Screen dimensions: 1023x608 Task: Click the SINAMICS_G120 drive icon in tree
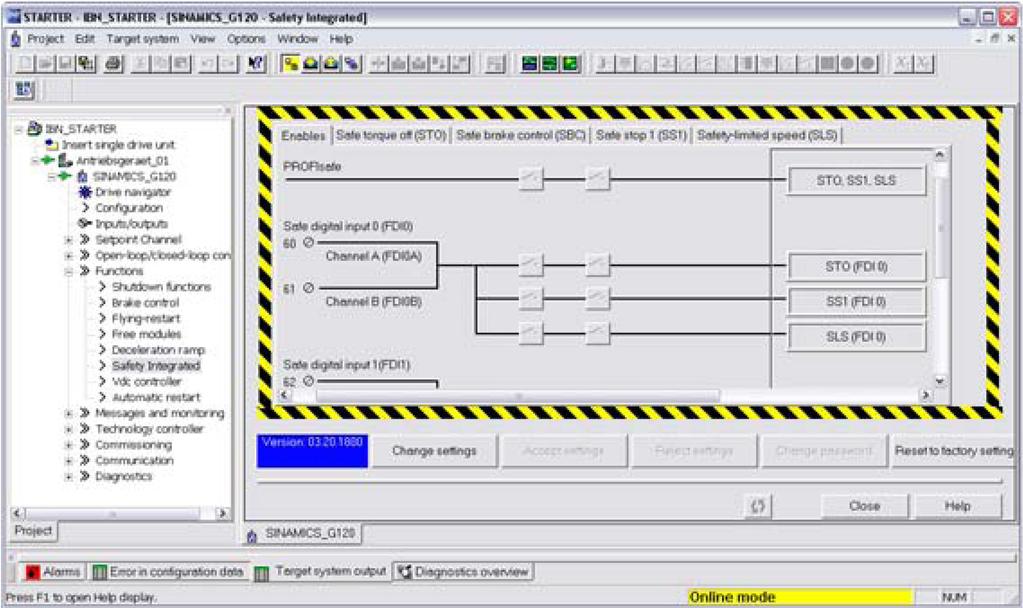[x=82, y=176]
